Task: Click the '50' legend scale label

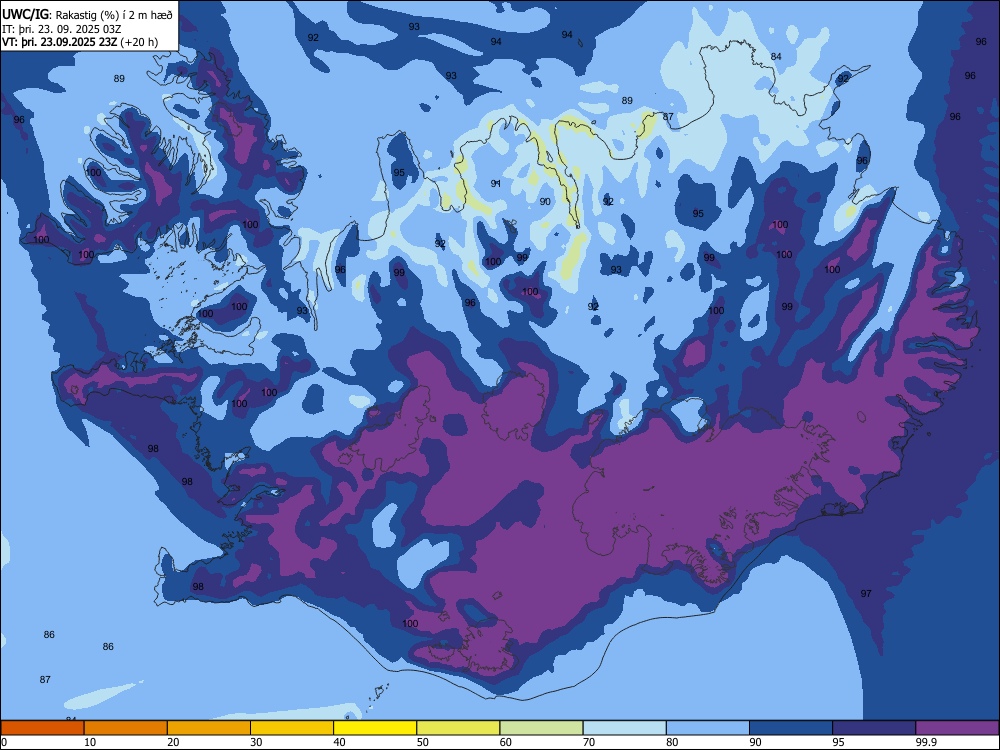Action: pyautogui.click(x=422, y=742)
